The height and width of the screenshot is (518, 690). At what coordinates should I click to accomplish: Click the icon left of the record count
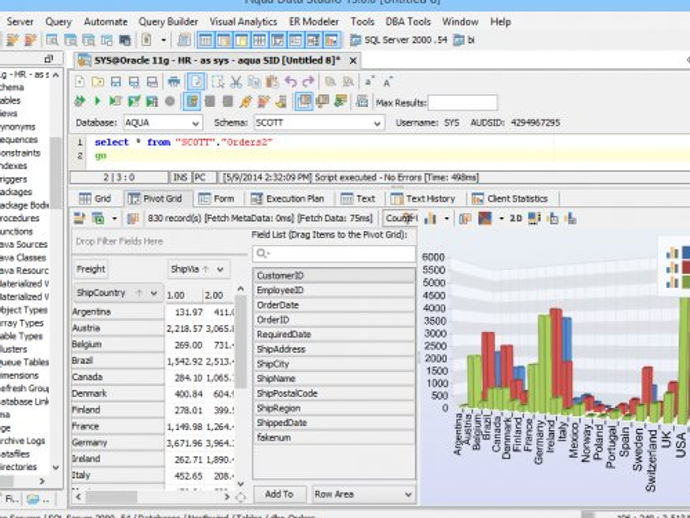point(133,218)
